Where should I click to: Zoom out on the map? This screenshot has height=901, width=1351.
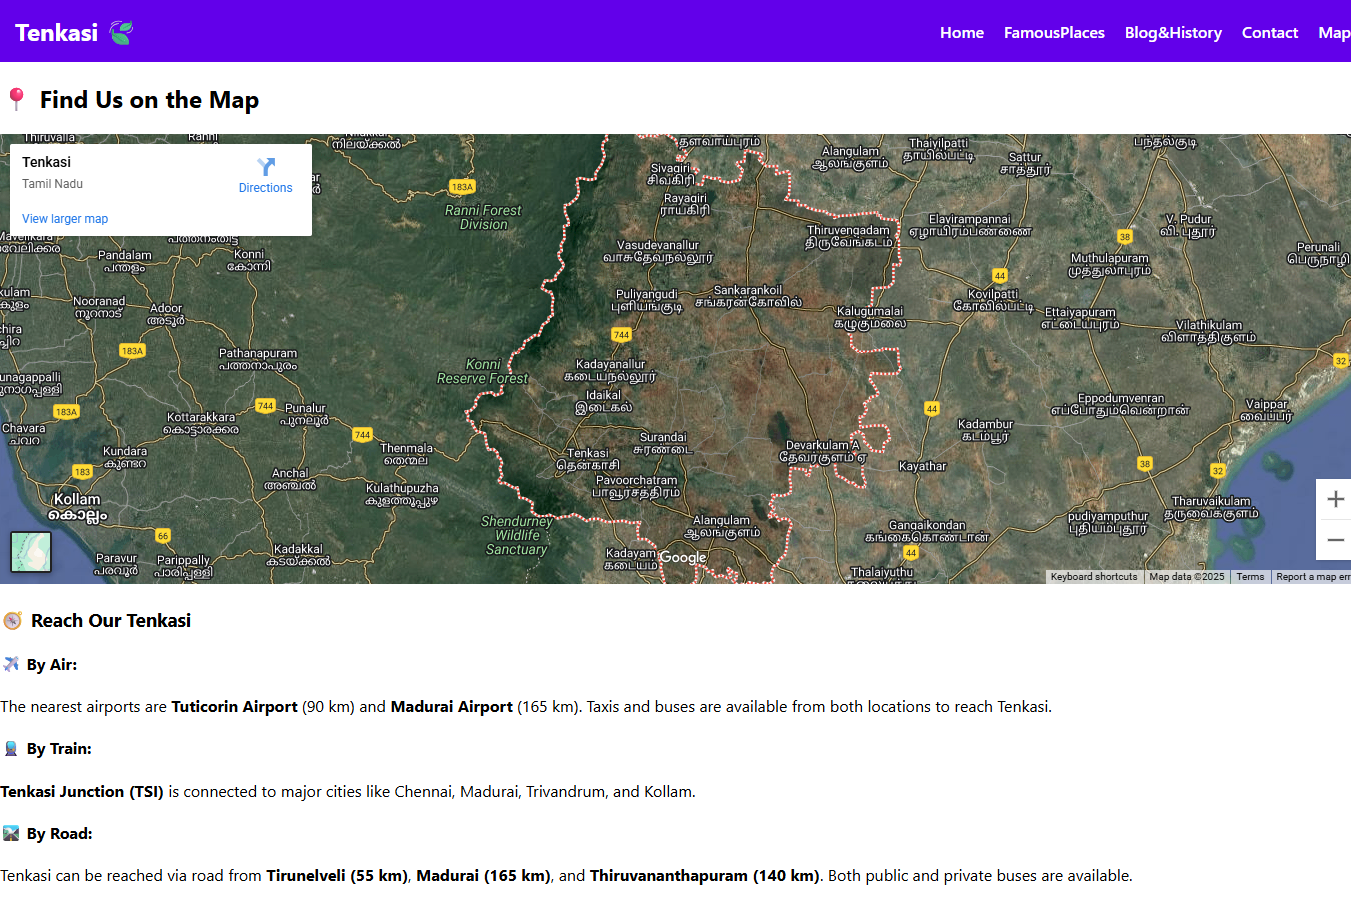(1335, 540)
